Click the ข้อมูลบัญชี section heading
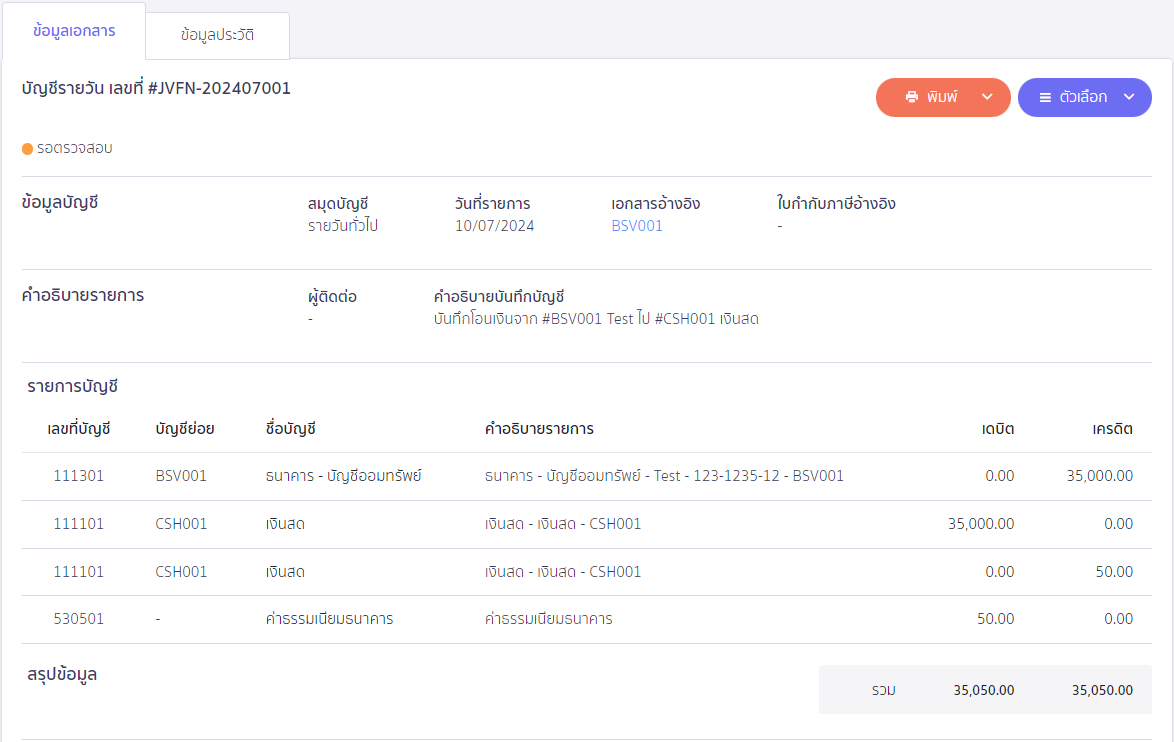The height and width of the screenshot is (742, 1174). (x=60, y=203)
